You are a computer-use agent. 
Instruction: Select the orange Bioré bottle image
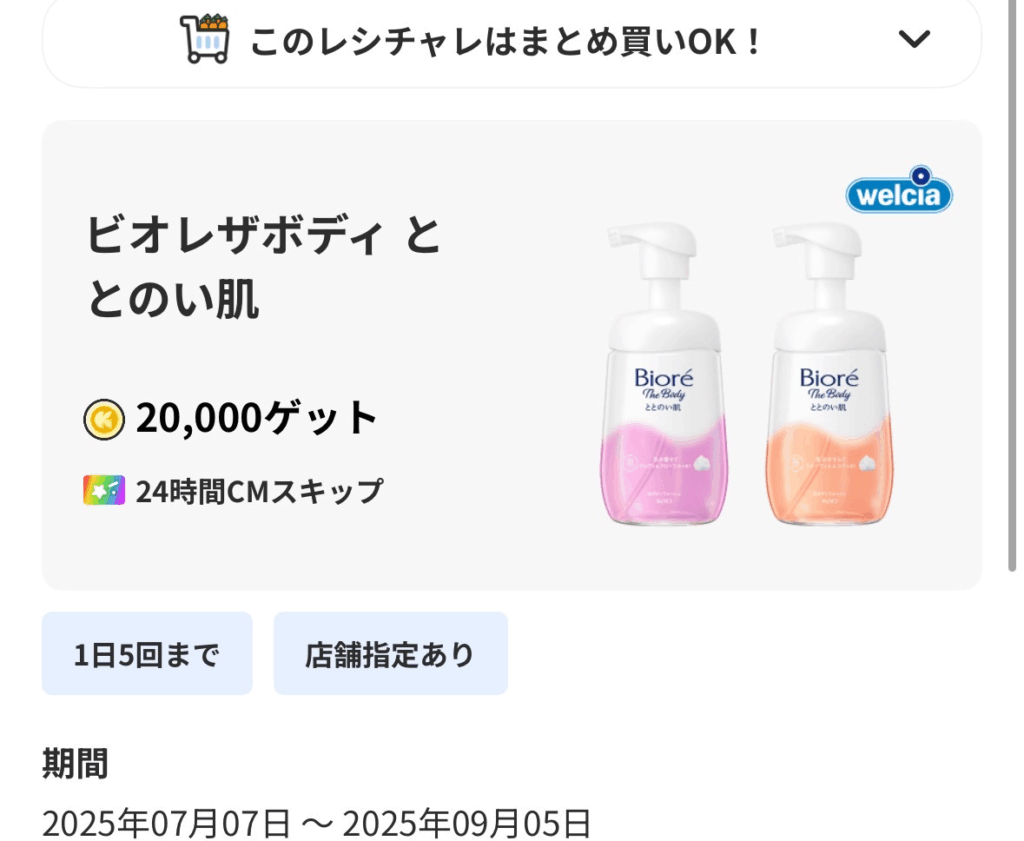[828, 373]
